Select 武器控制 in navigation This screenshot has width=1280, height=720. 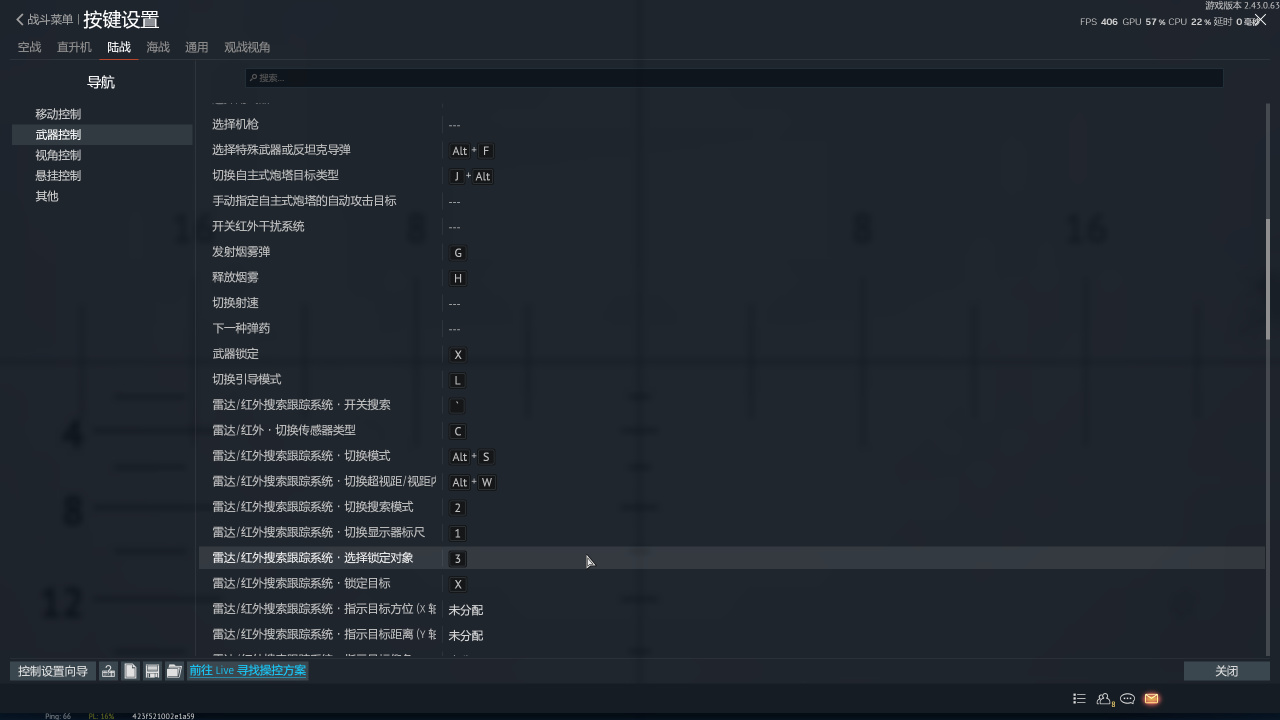pyautogui.click(x=102, y=135)
